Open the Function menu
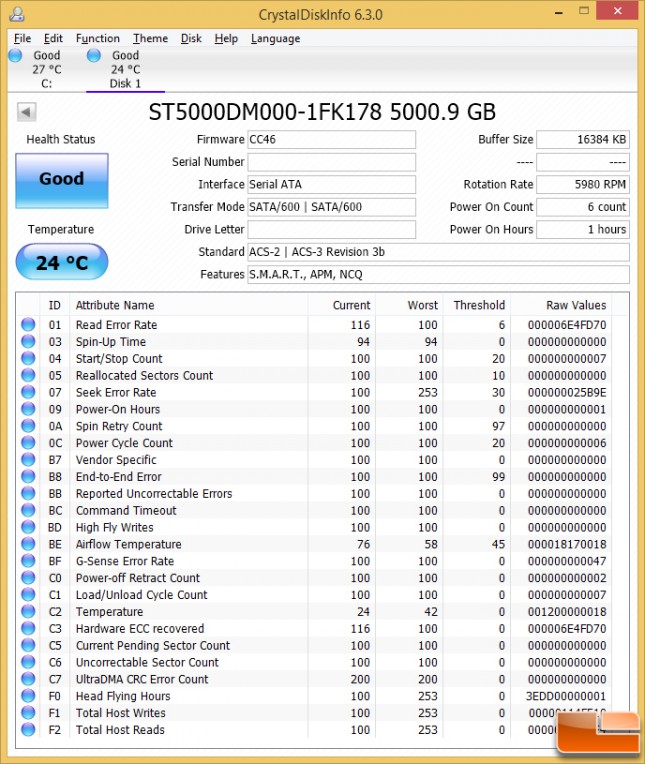 pos(97,38)
